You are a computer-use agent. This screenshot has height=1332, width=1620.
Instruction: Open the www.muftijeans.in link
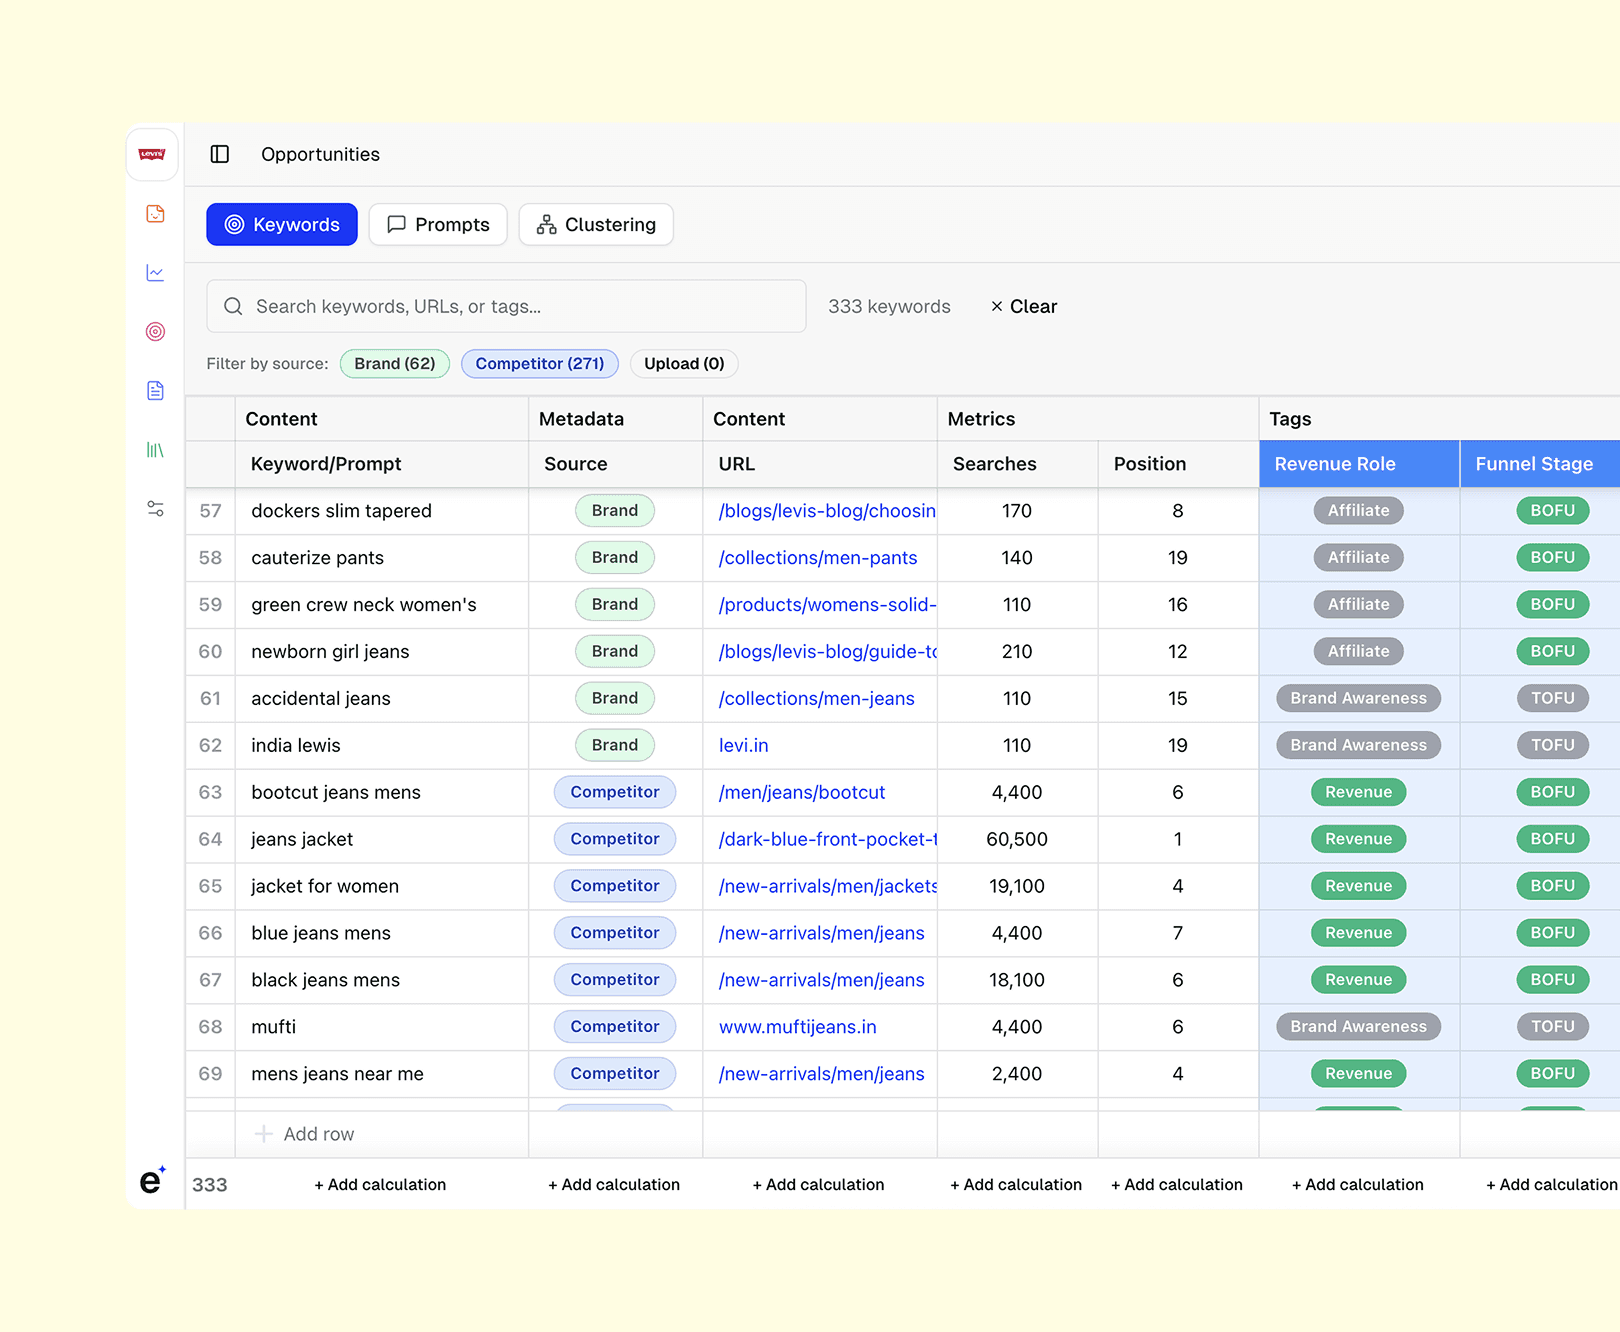797,1027
